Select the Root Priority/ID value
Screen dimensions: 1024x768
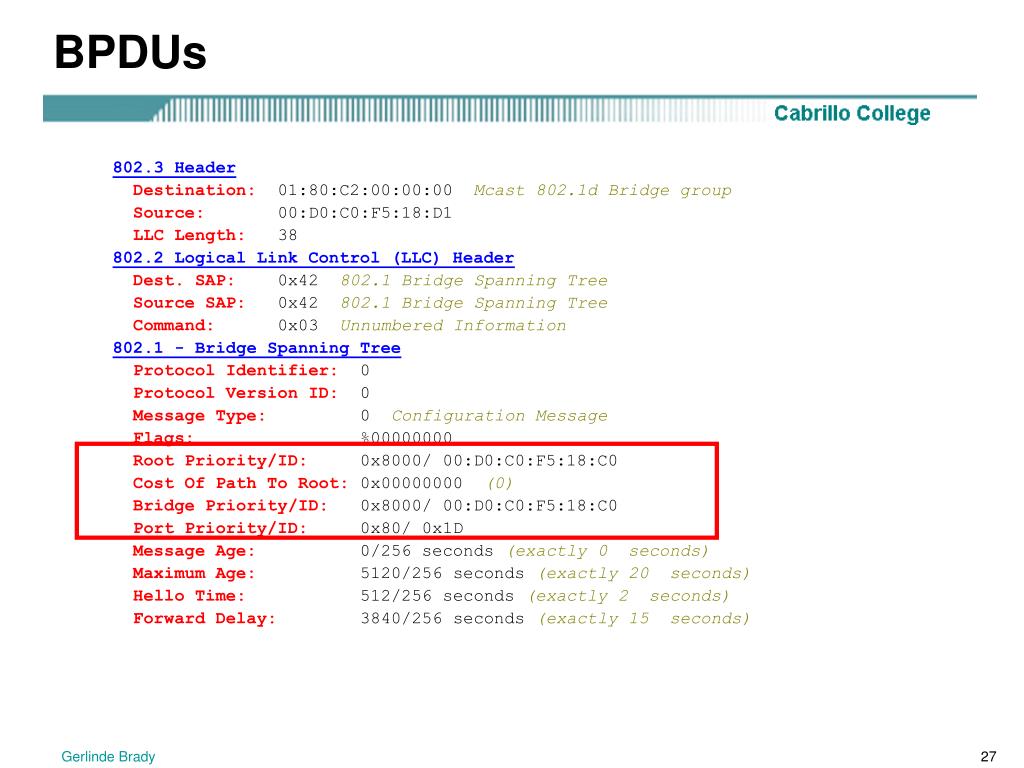pyautogui.click(x=489, y=460)
